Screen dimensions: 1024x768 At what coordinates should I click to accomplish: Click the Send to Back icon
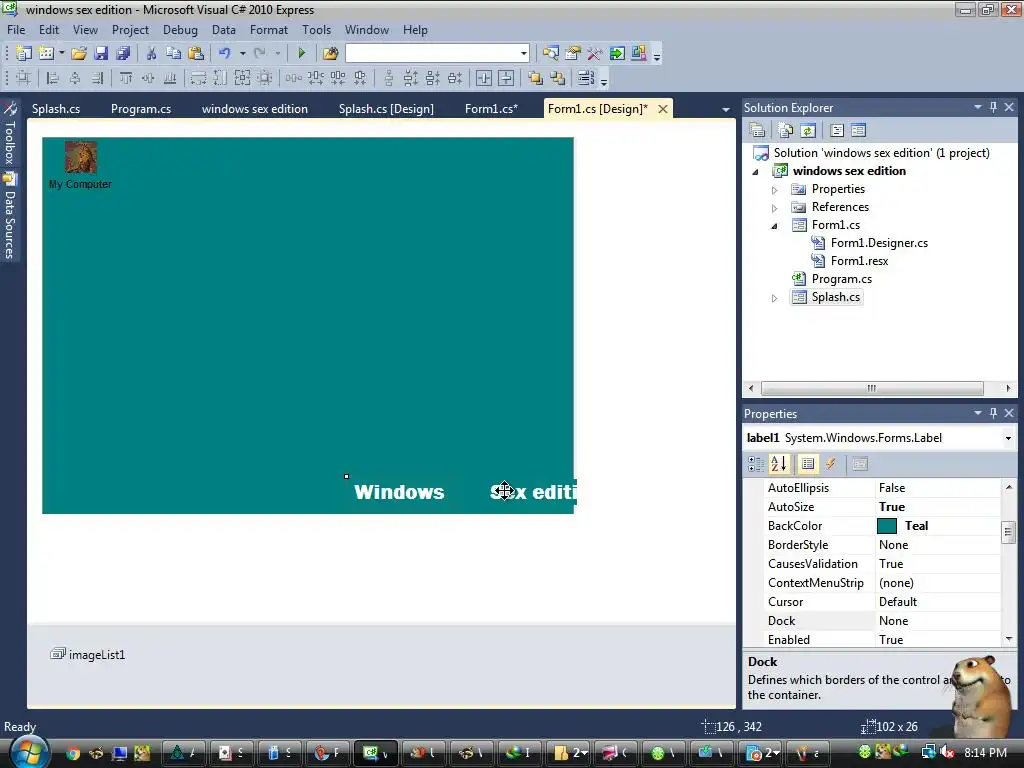point(558,78)
